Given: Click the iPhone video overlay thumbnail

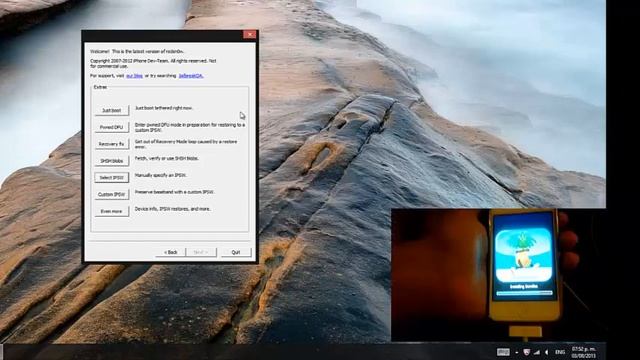Looking at the screenshot, I should point(498,275).
